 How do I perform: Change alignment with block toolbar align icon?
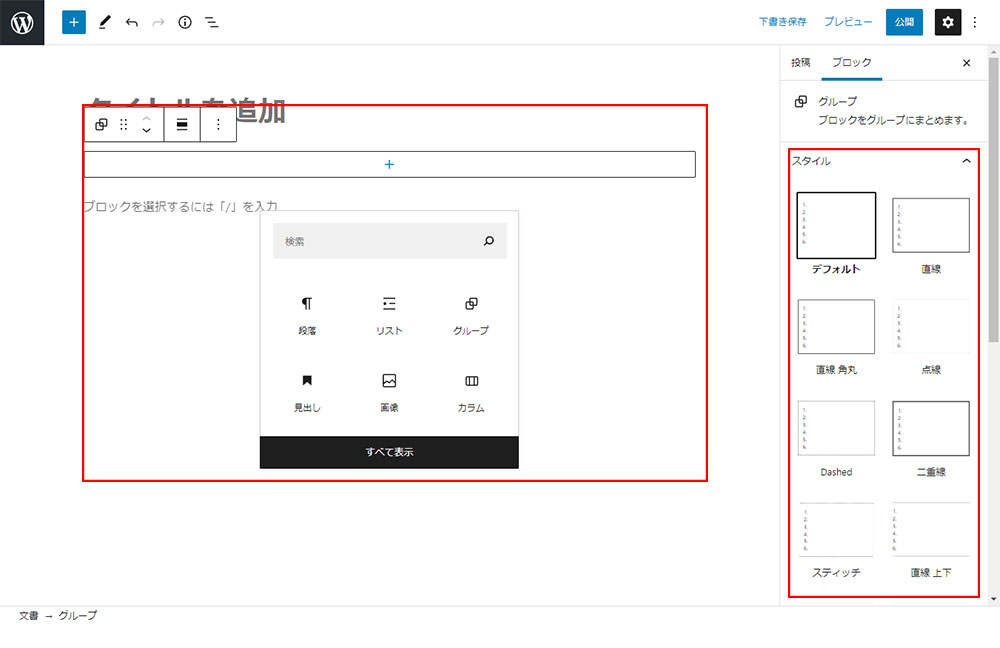point(182,125)
